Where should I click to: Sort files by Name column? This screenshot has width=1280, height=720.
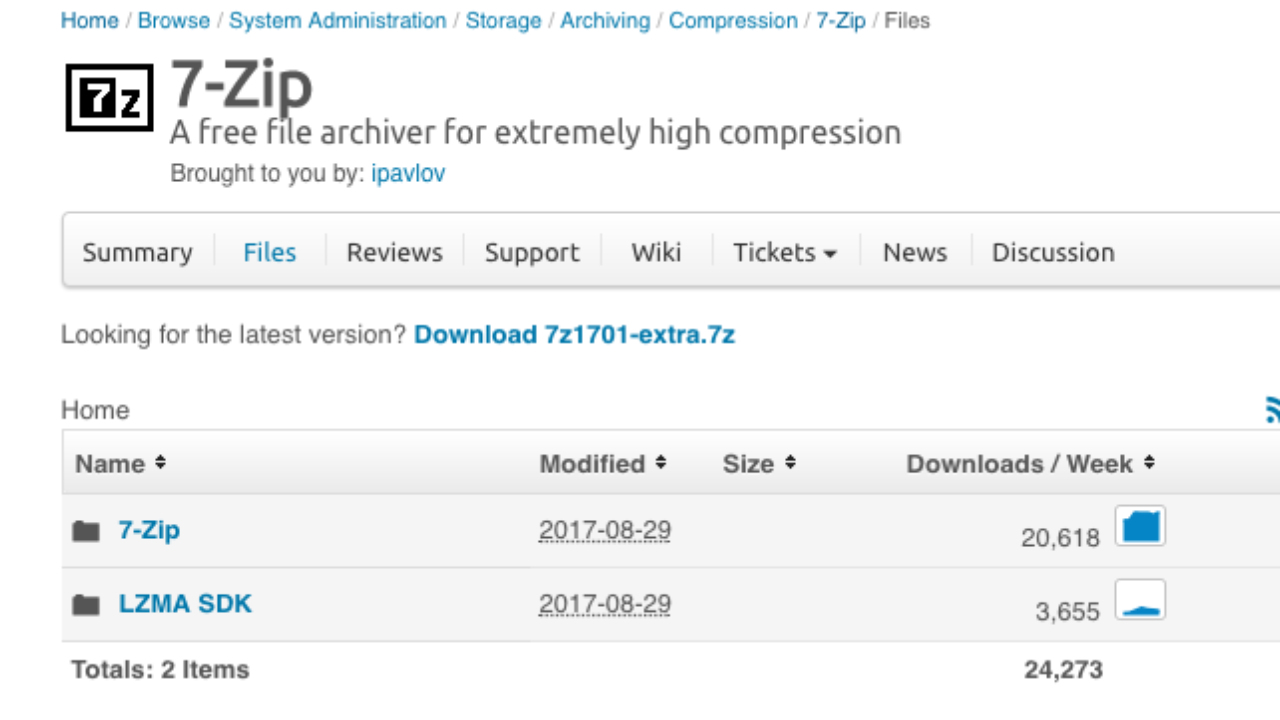120,464
